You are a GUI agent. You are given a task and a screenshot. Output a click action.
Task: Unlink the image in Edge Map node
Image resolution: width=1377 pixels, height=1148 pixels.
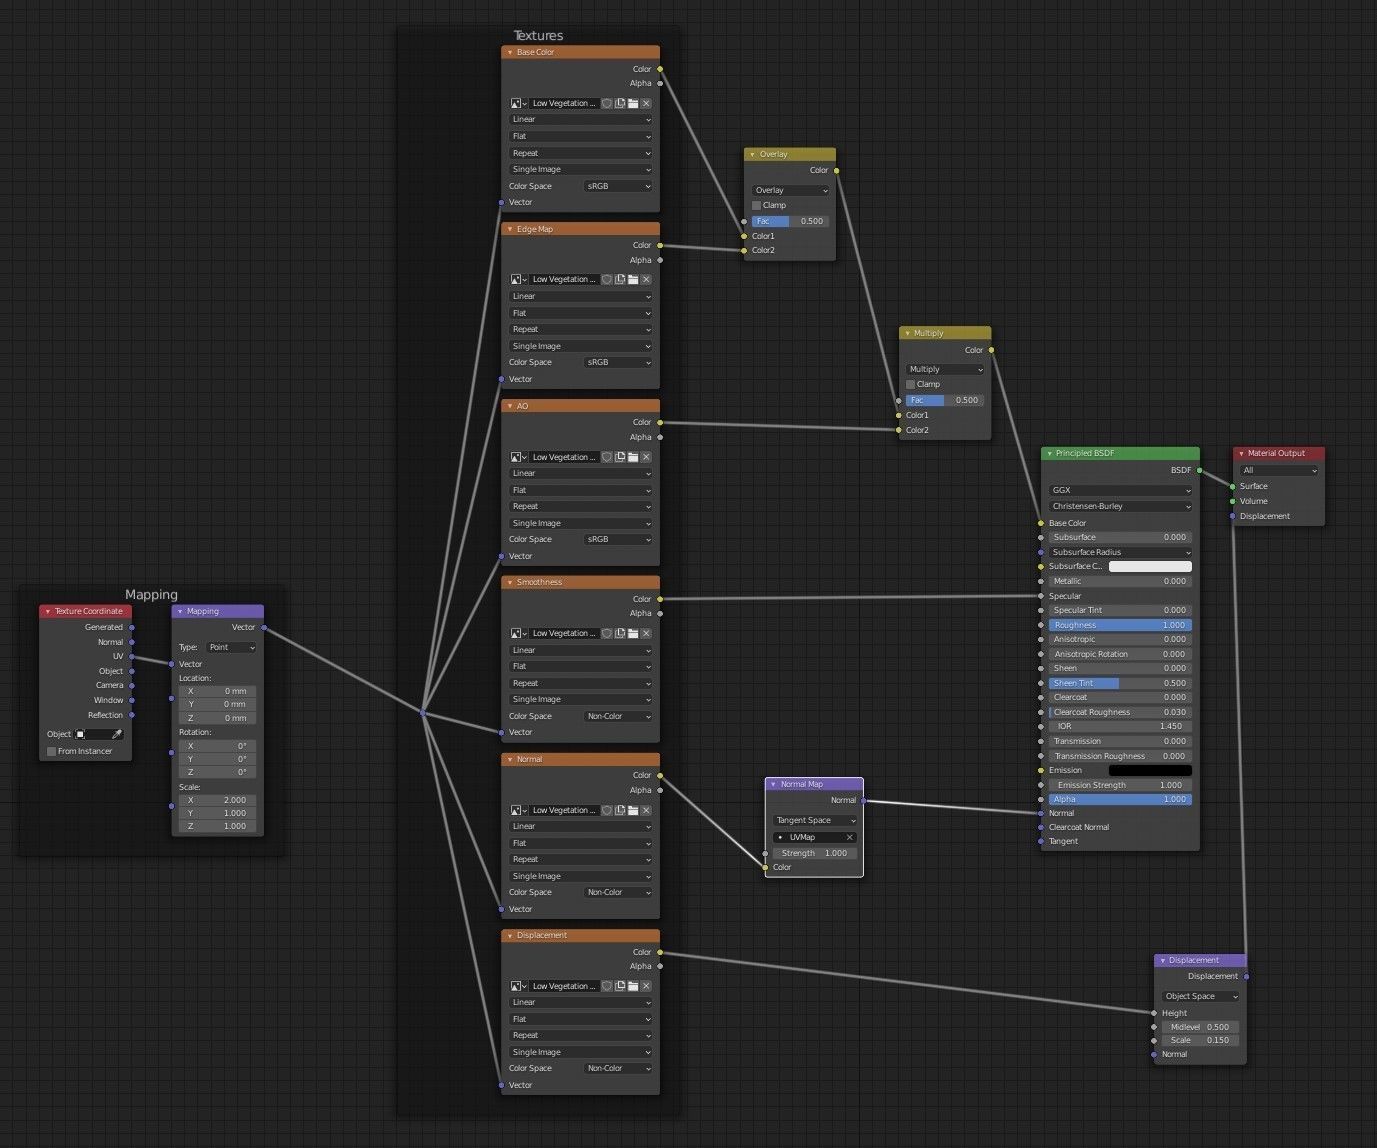[646, 279]
